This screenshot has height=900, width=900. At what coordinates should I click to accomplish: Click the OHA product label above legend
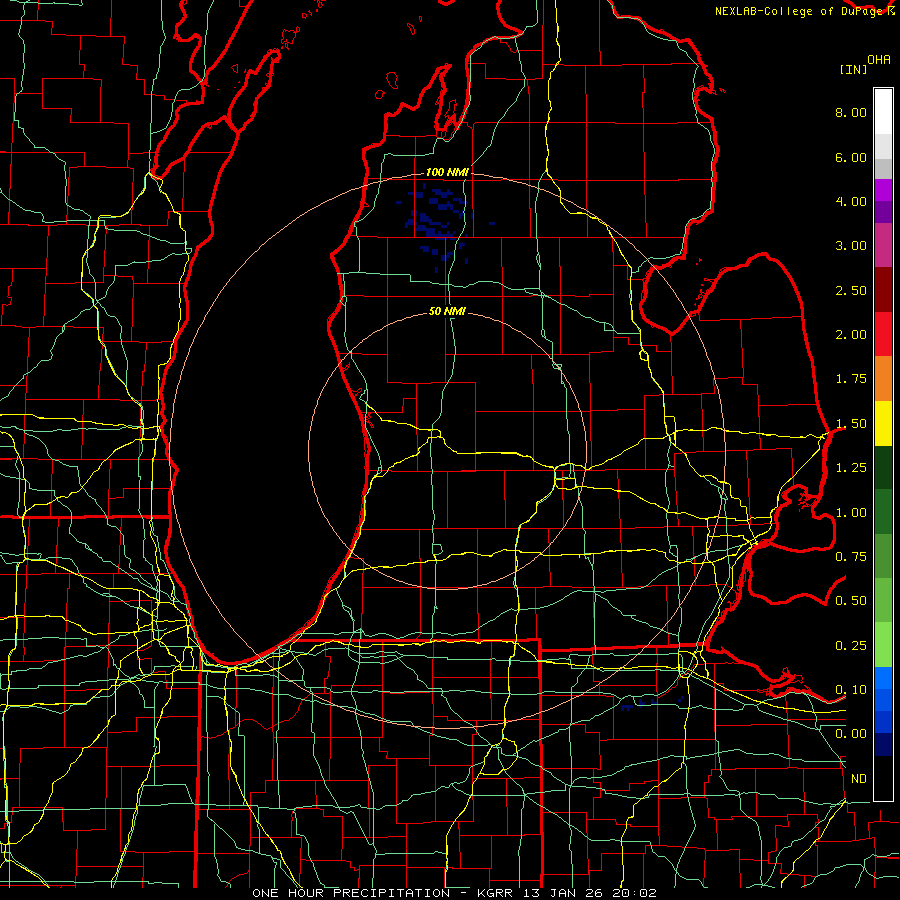[x=879, y=60]
